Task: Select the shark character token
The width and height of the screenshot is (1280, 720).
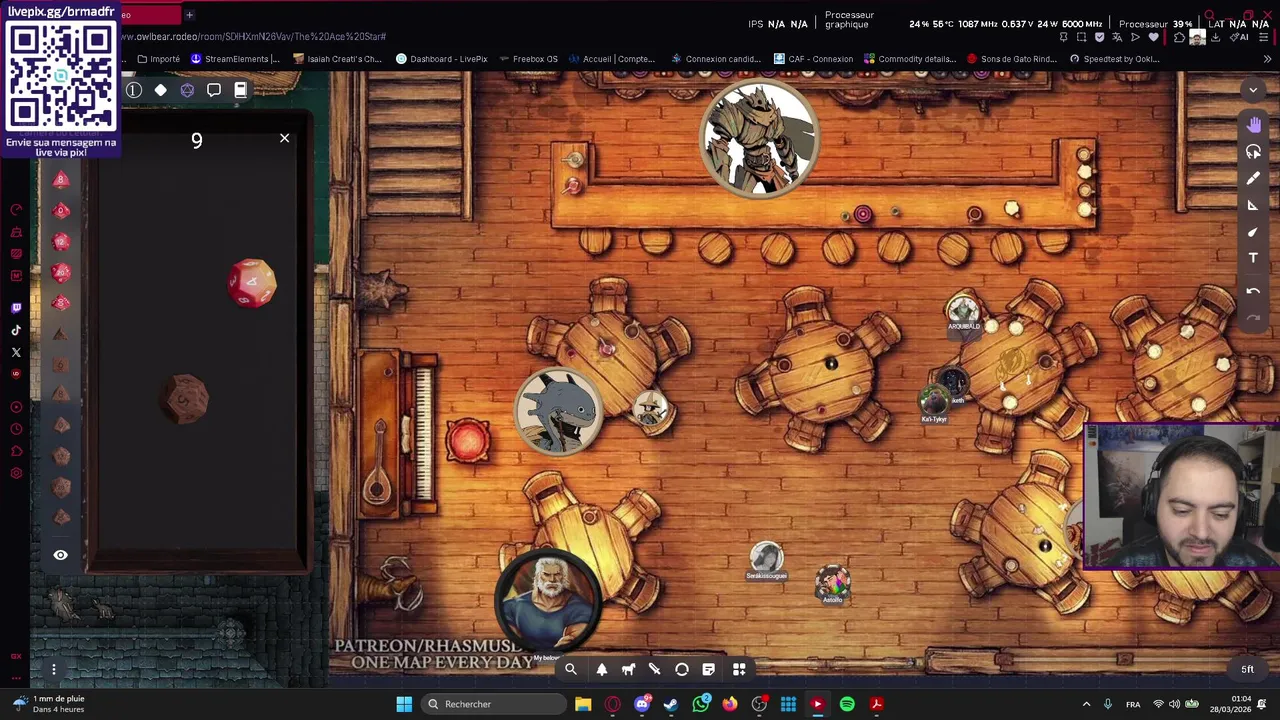Action: point(559,412)
